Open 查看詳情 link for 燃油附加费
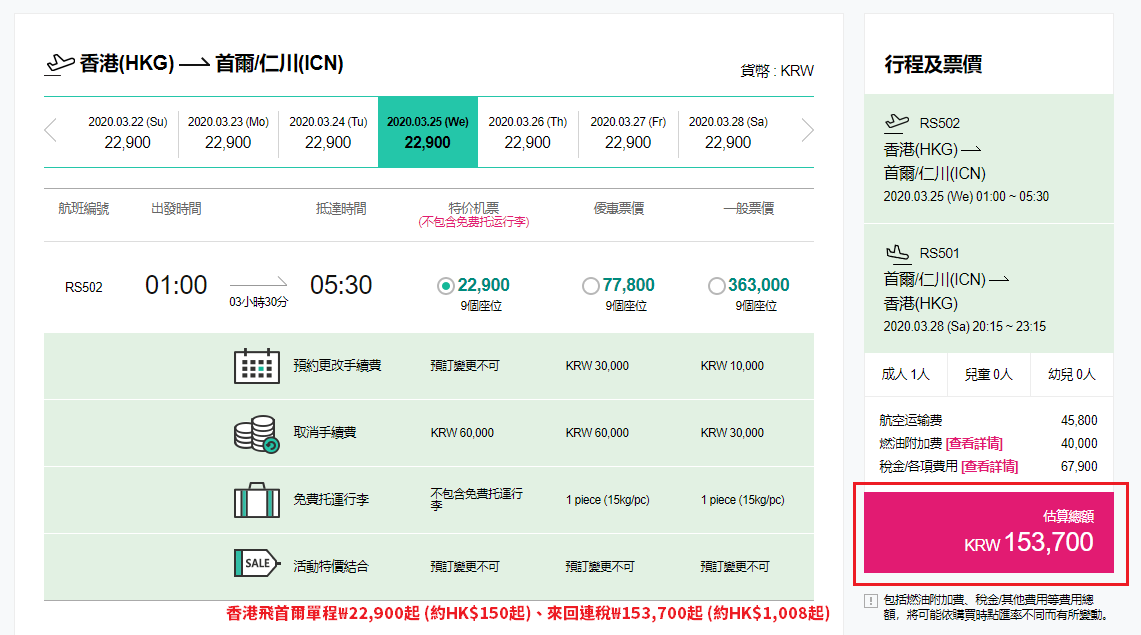1141x635 pixels. [x=974, y=443]
